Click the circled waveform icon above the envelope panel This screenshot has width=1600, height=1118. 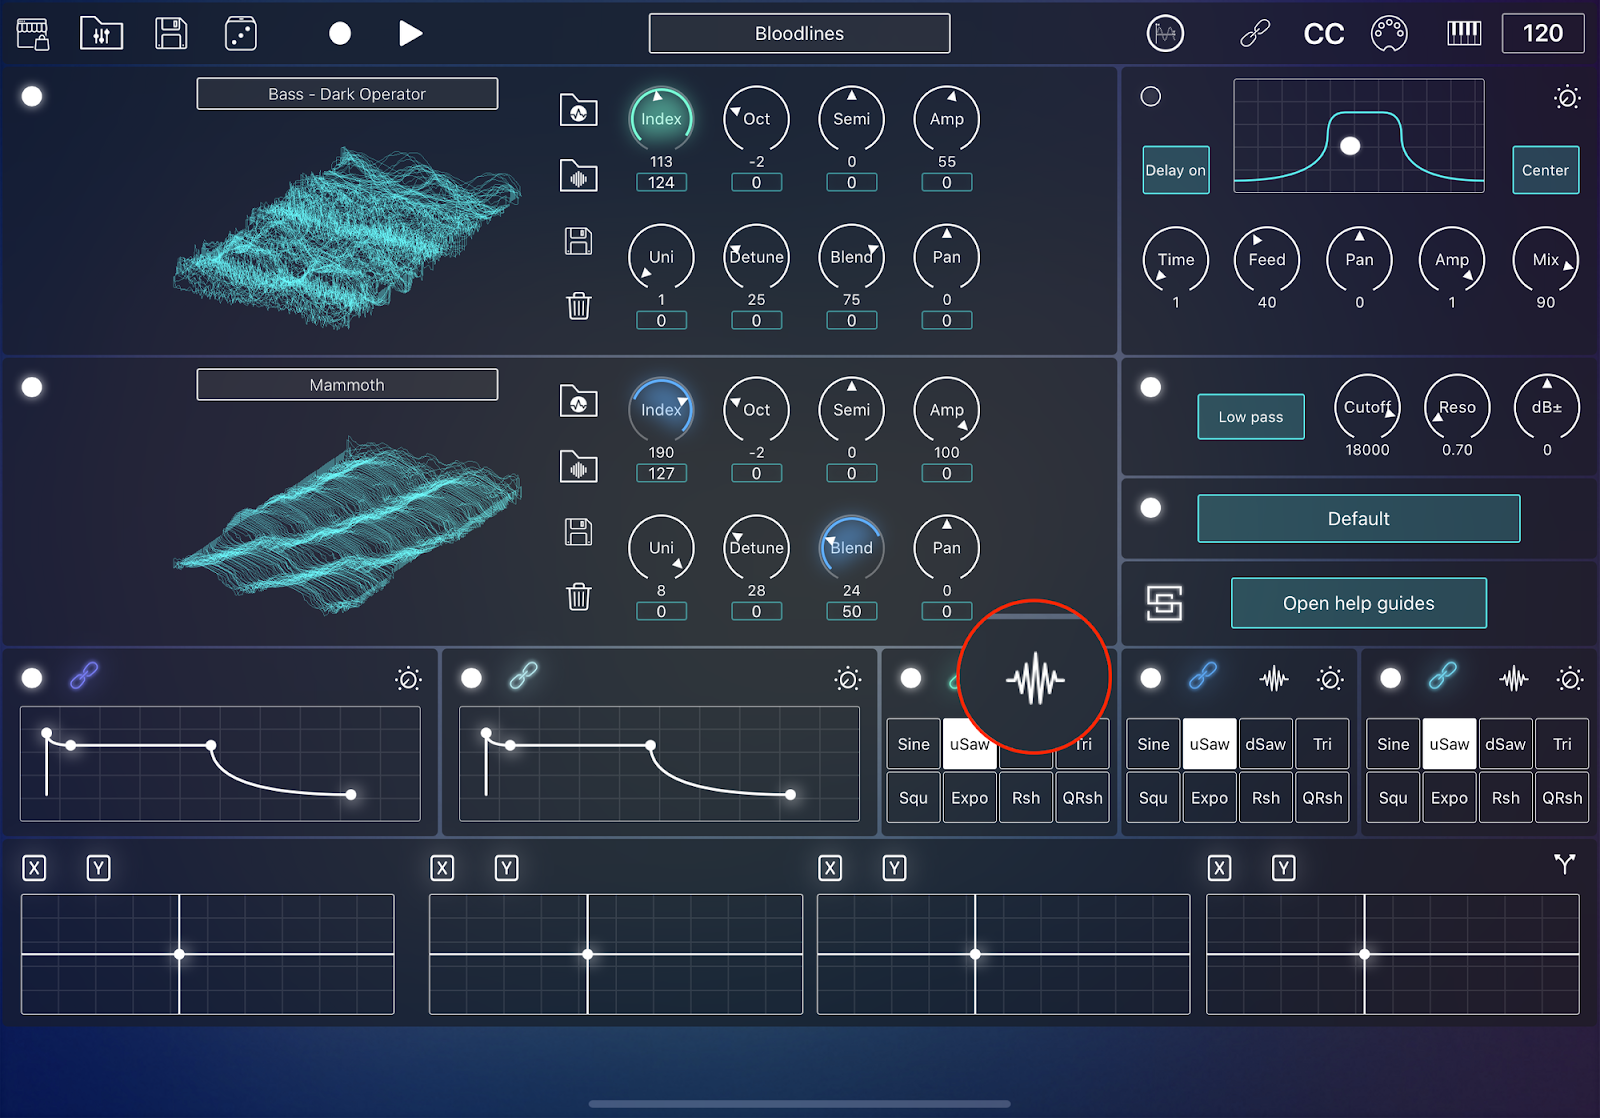click(1036, 679)
